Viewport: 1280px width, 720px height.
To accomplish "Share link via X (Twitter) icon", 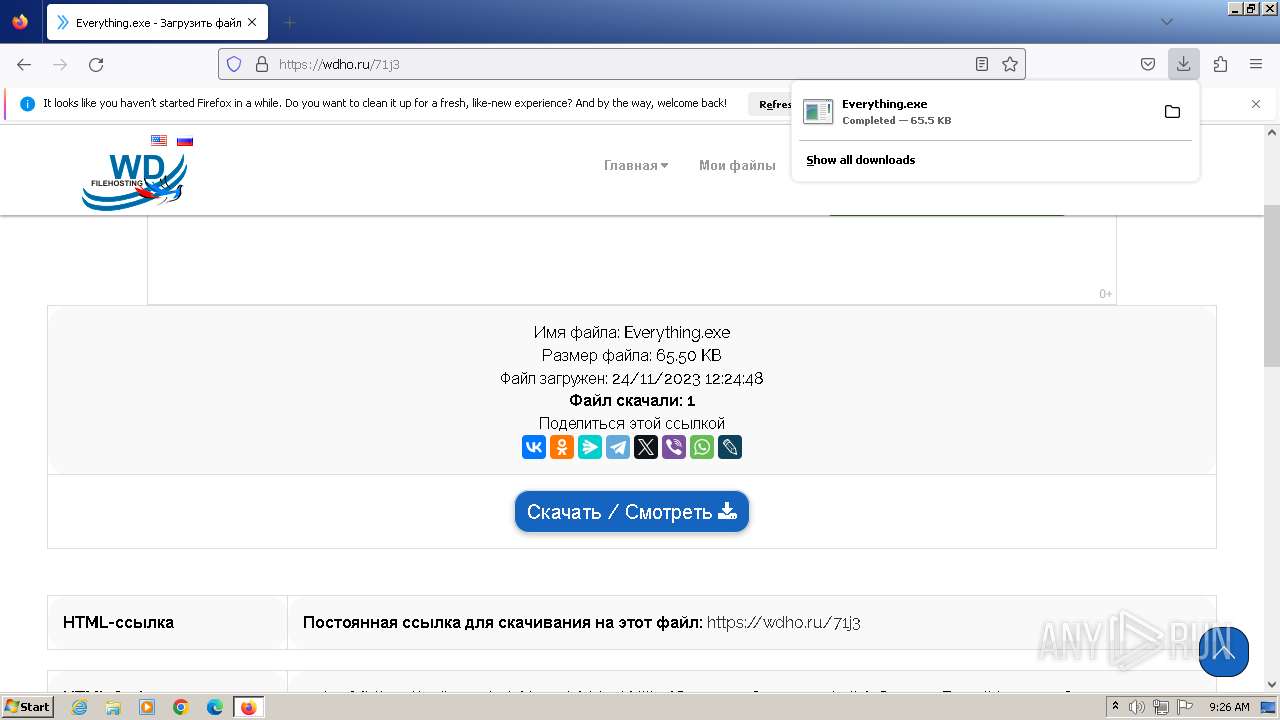I will click(x=646, y=447).
